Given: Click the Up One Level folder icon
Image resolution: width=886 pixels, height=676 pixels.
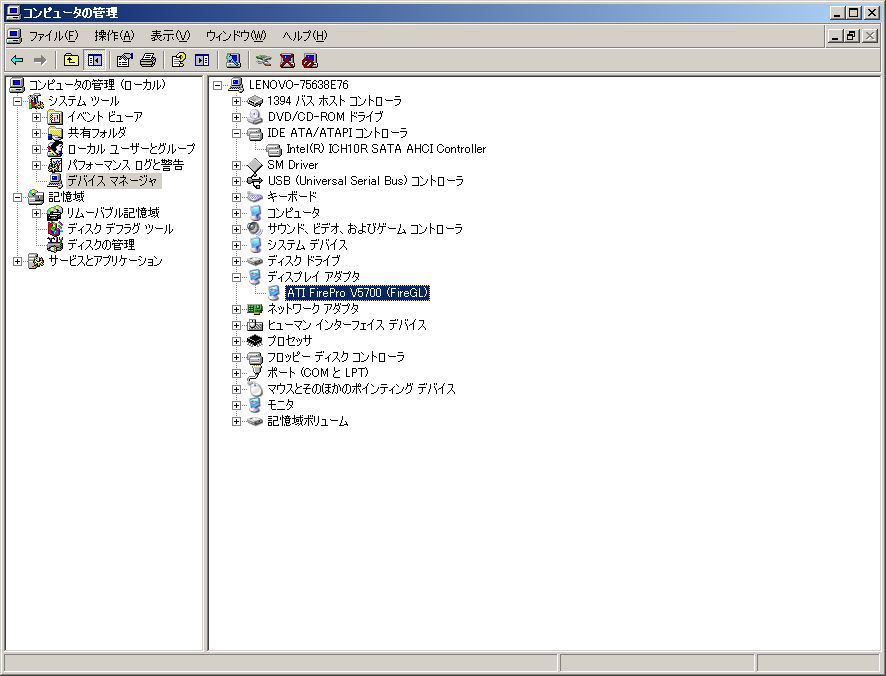Looking at the screenshot, I should [71, 60].
